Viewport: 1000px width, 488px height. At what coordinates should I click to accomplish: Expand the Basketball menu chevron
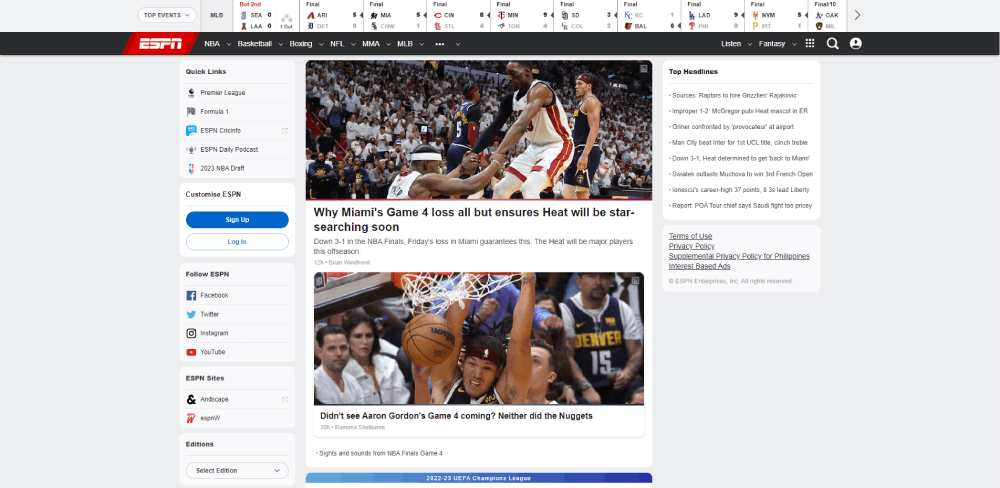tap(280, 45)
